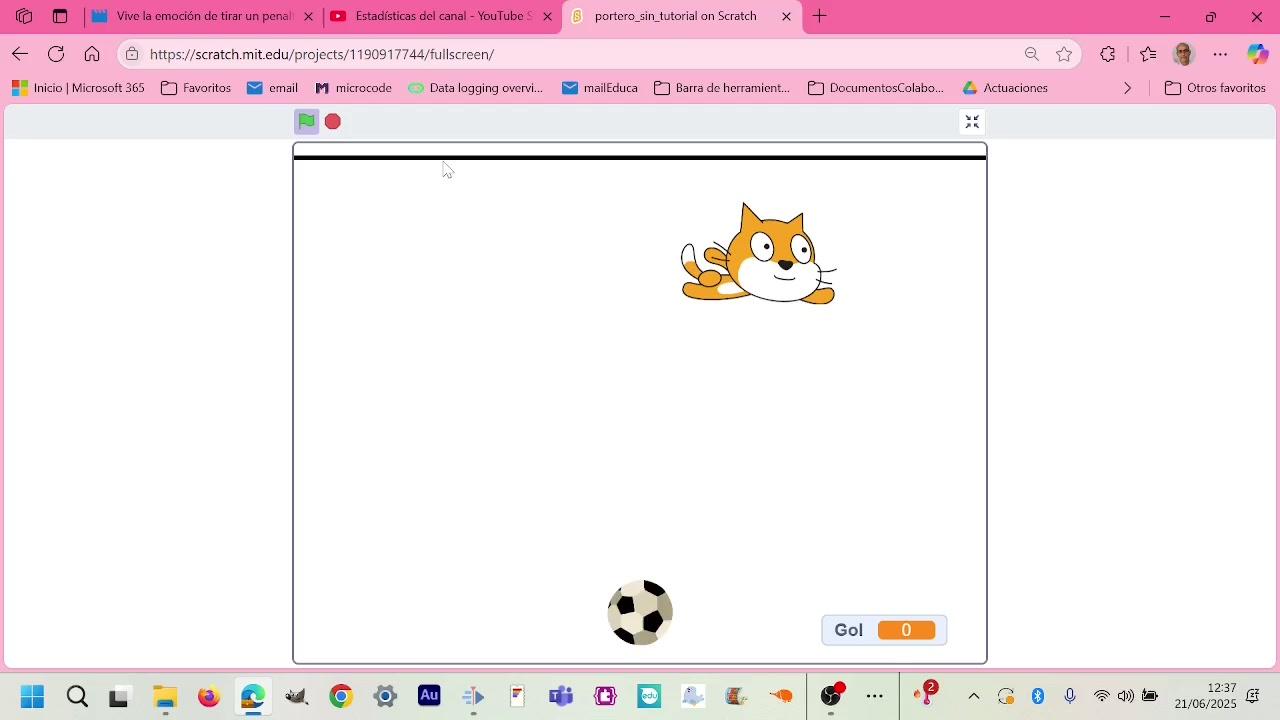
Task: Open the taskbar clock showing 12:37
Action: pos(1205,696)
